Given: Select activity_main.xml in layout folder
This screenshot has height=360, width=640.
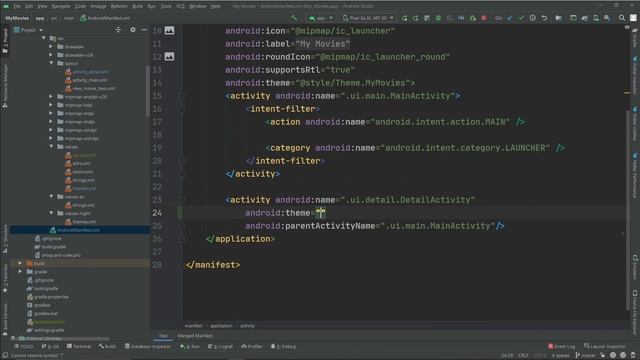Looking at the screenshot, I should [x=89, y=80].
